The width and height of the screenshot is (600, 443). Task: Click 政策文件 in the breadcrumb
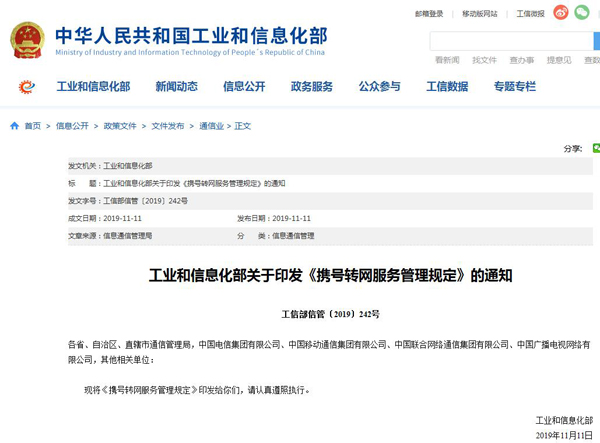[x=120, y=126]
